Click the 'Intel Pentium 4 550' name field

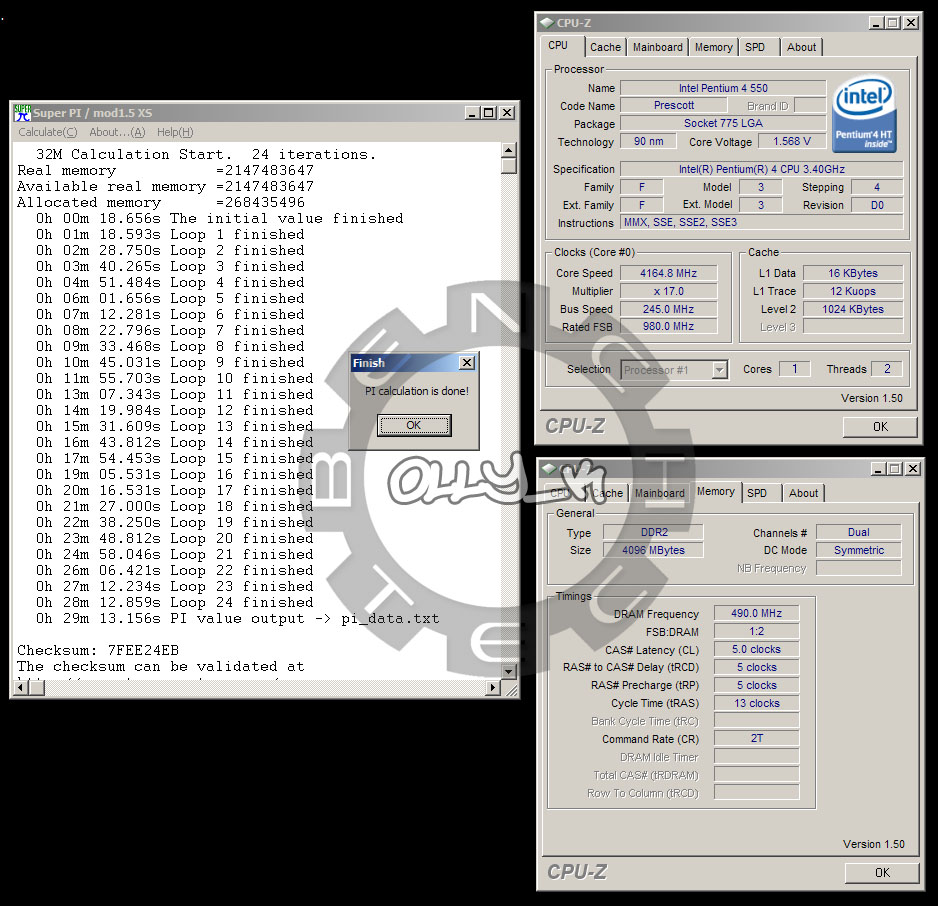[x=723, y=88]
